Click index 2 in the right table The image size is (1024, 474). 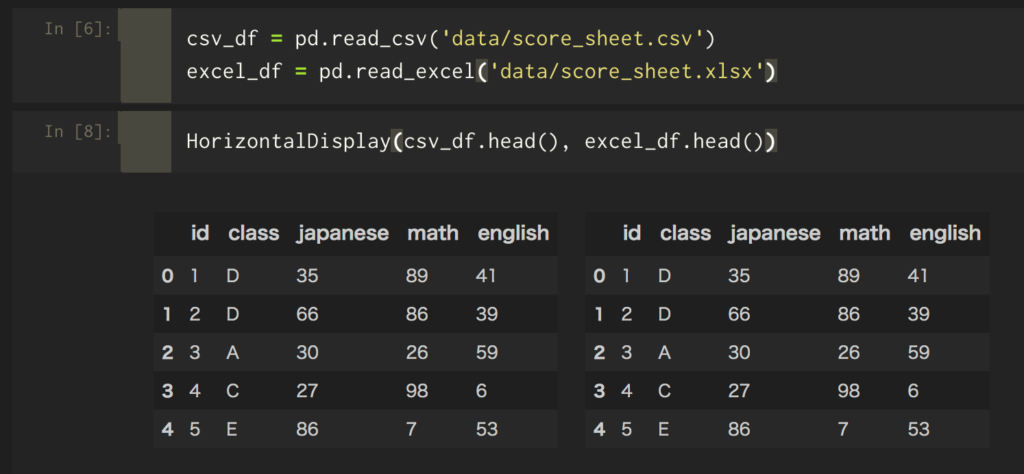[600, 353]
